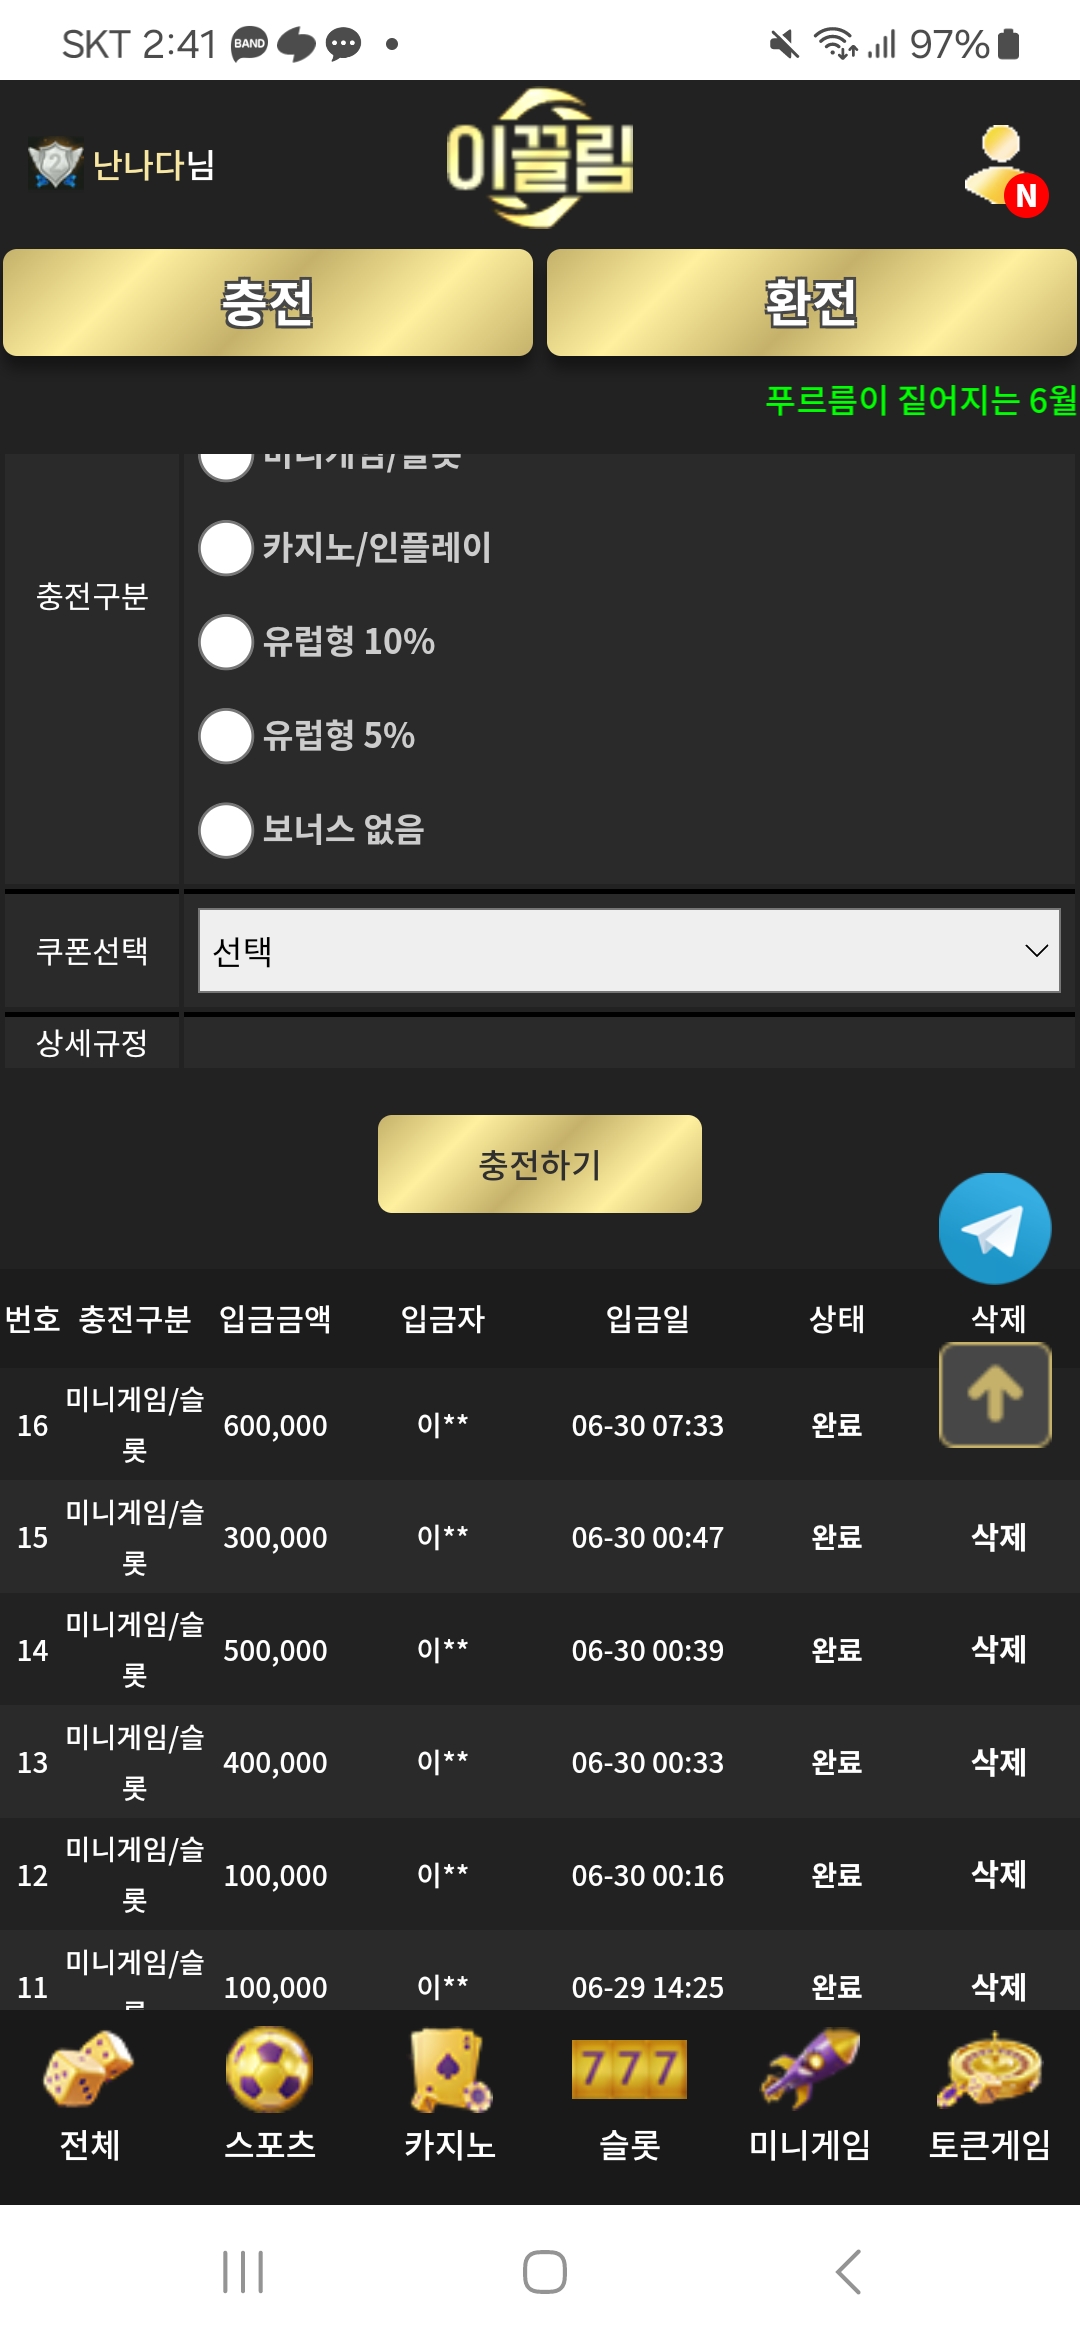Pick the 유럽형 5% radio option
The width and height of the screenshot is (1080, 2340).
click(x=226, y=736)
